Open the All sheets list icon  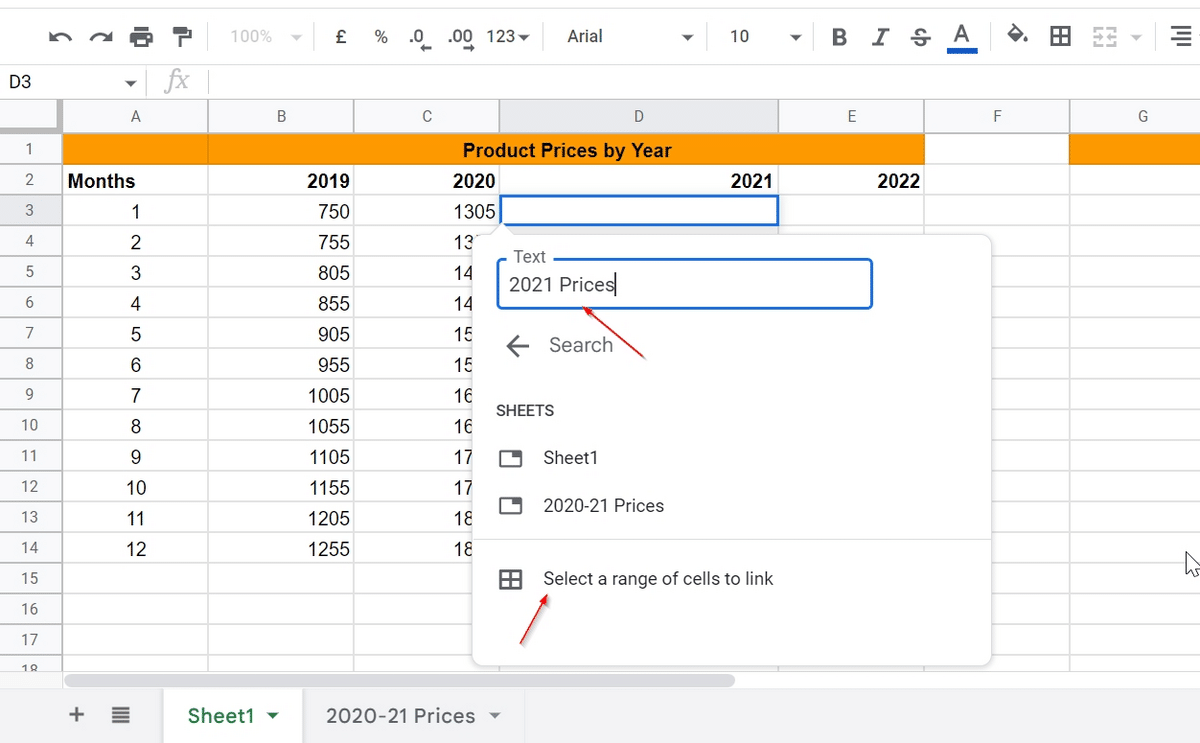[x=121, y=715]
